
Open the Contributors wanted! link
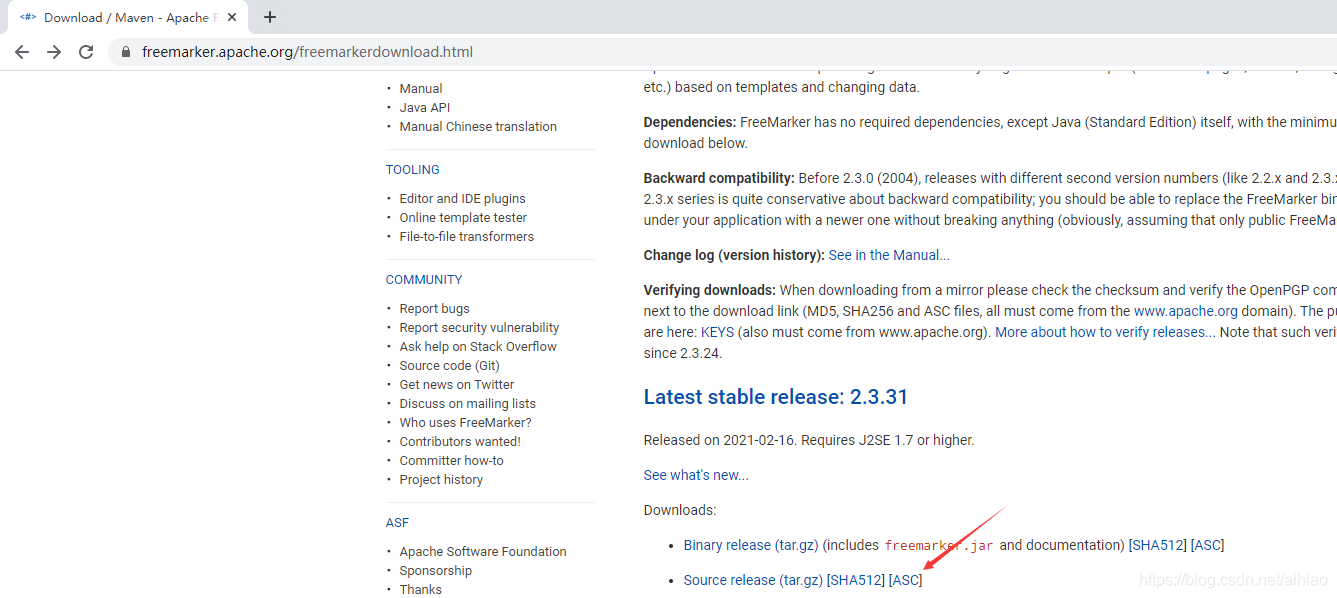click(x=460, y=441)
